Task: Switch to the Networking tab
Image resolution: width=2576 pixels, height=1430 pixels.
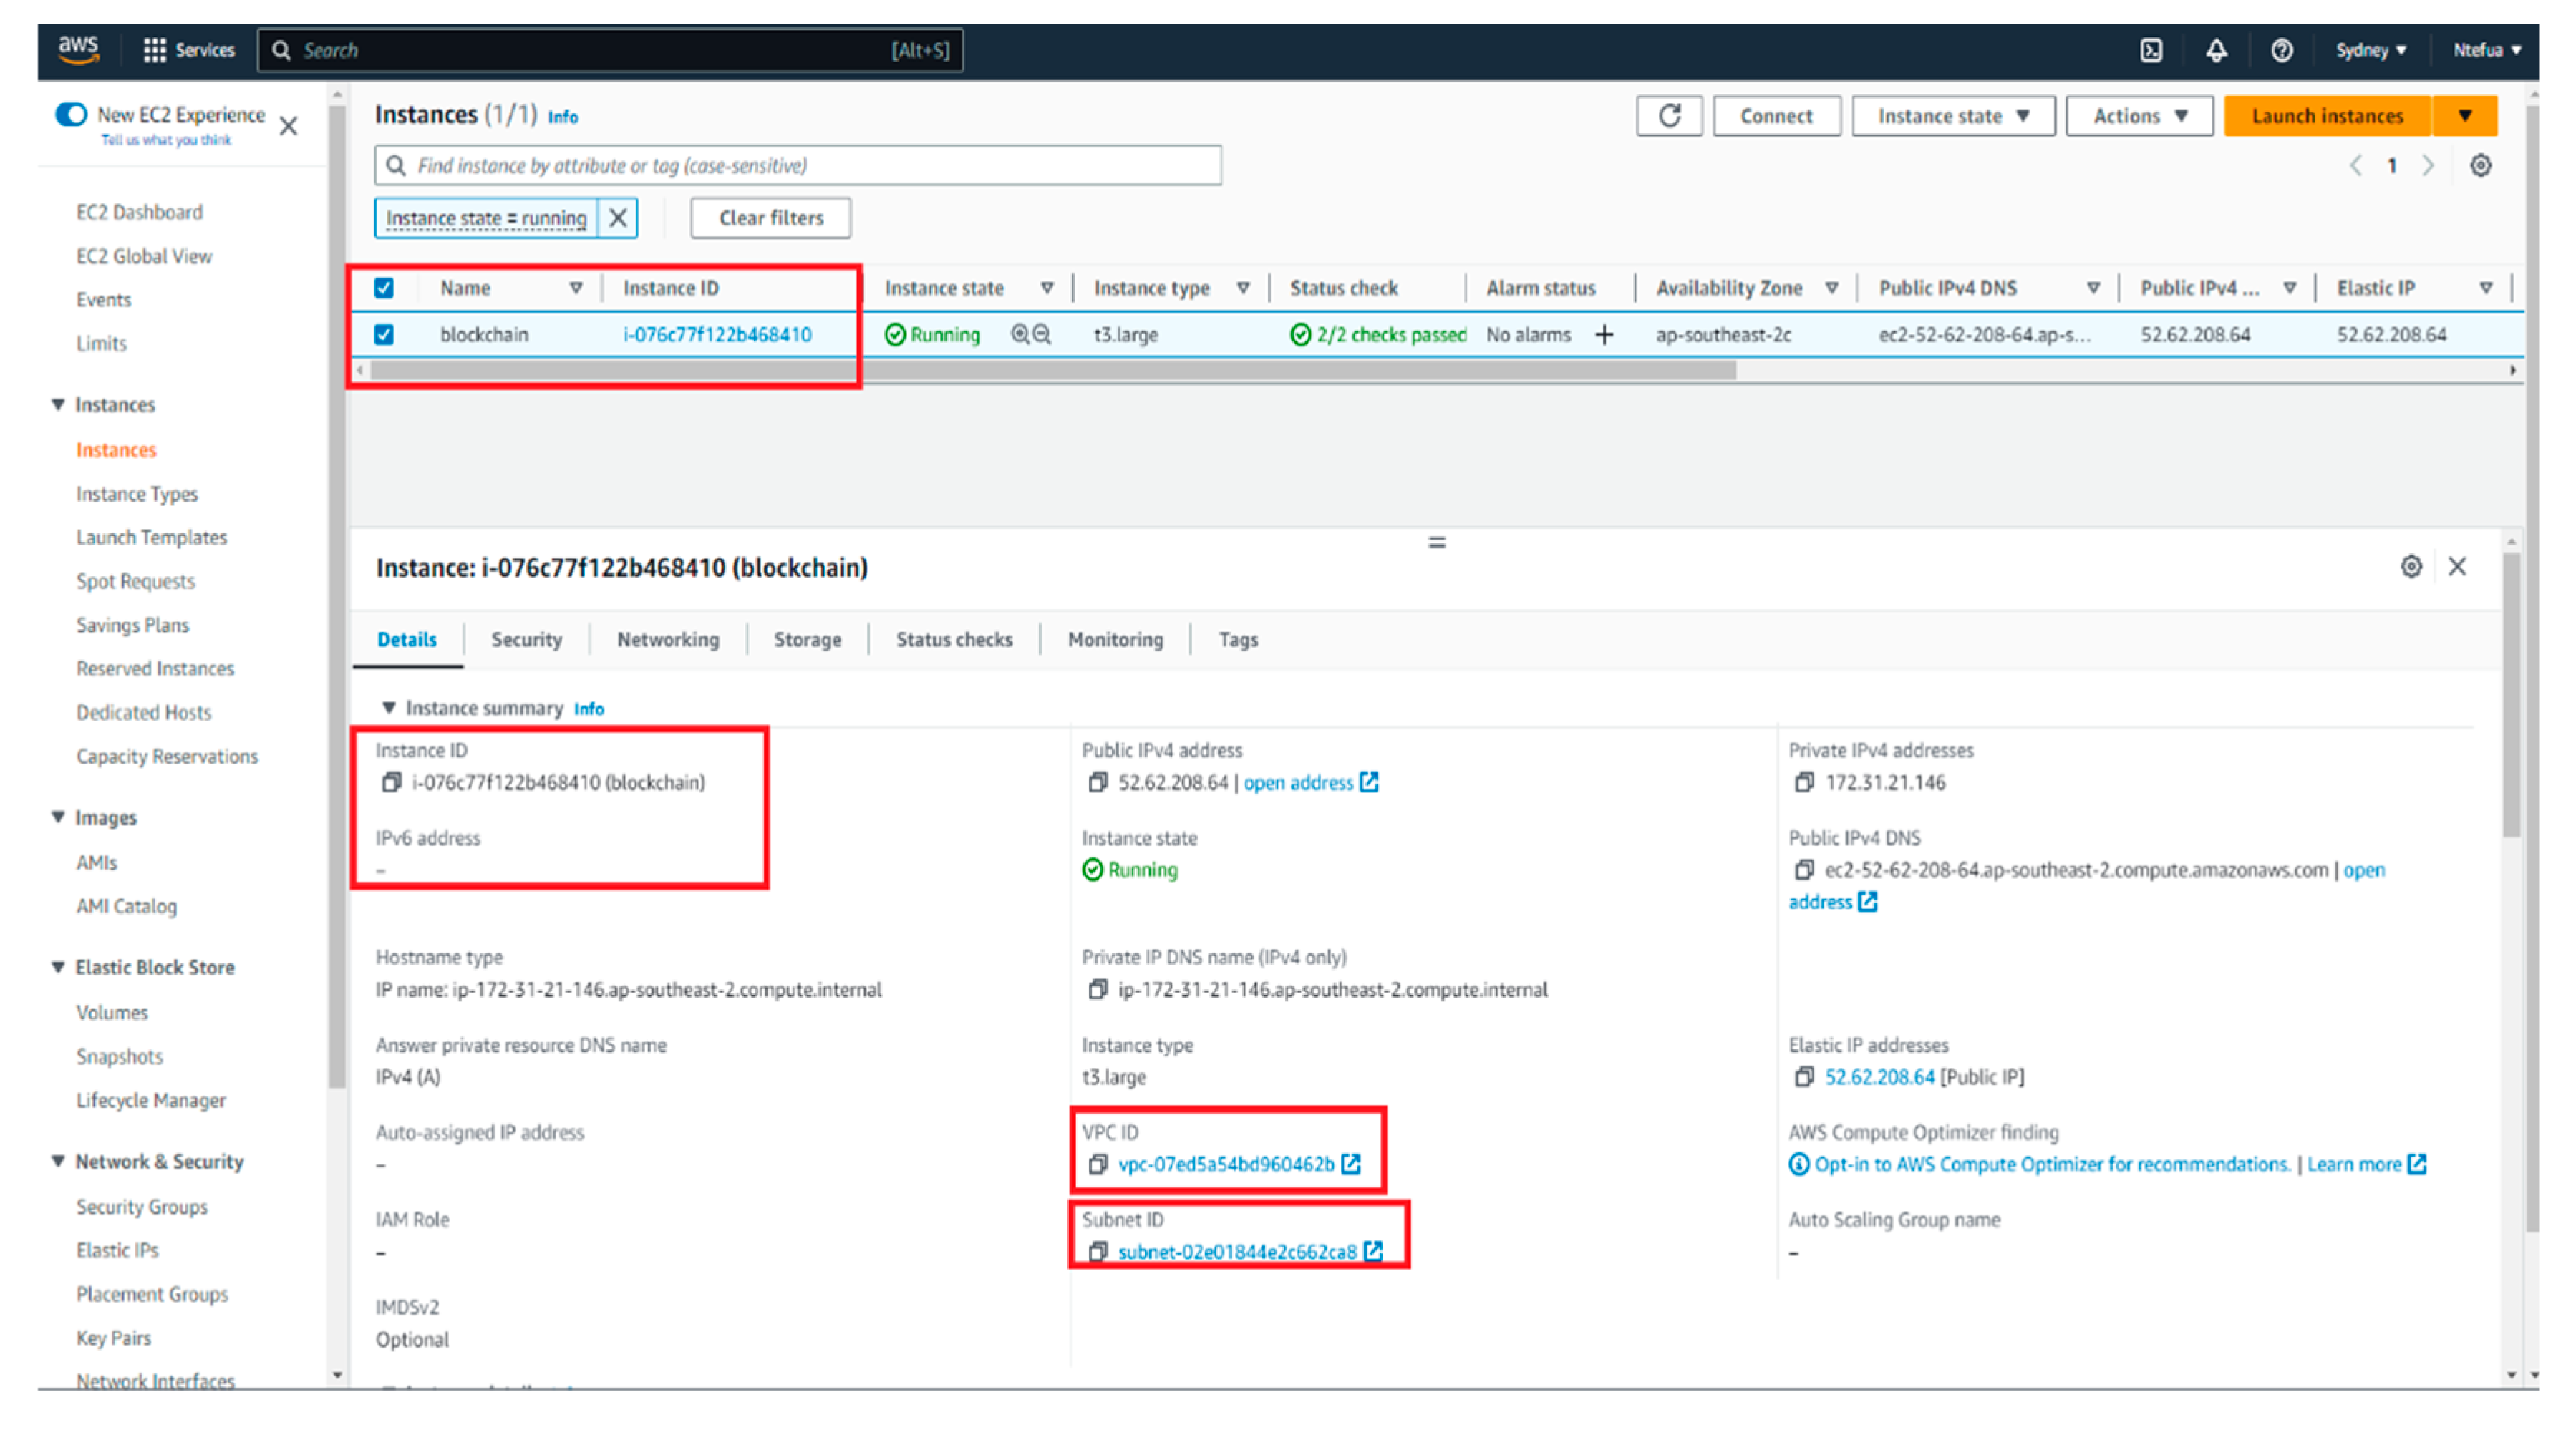Action: [x=667, y=639]
